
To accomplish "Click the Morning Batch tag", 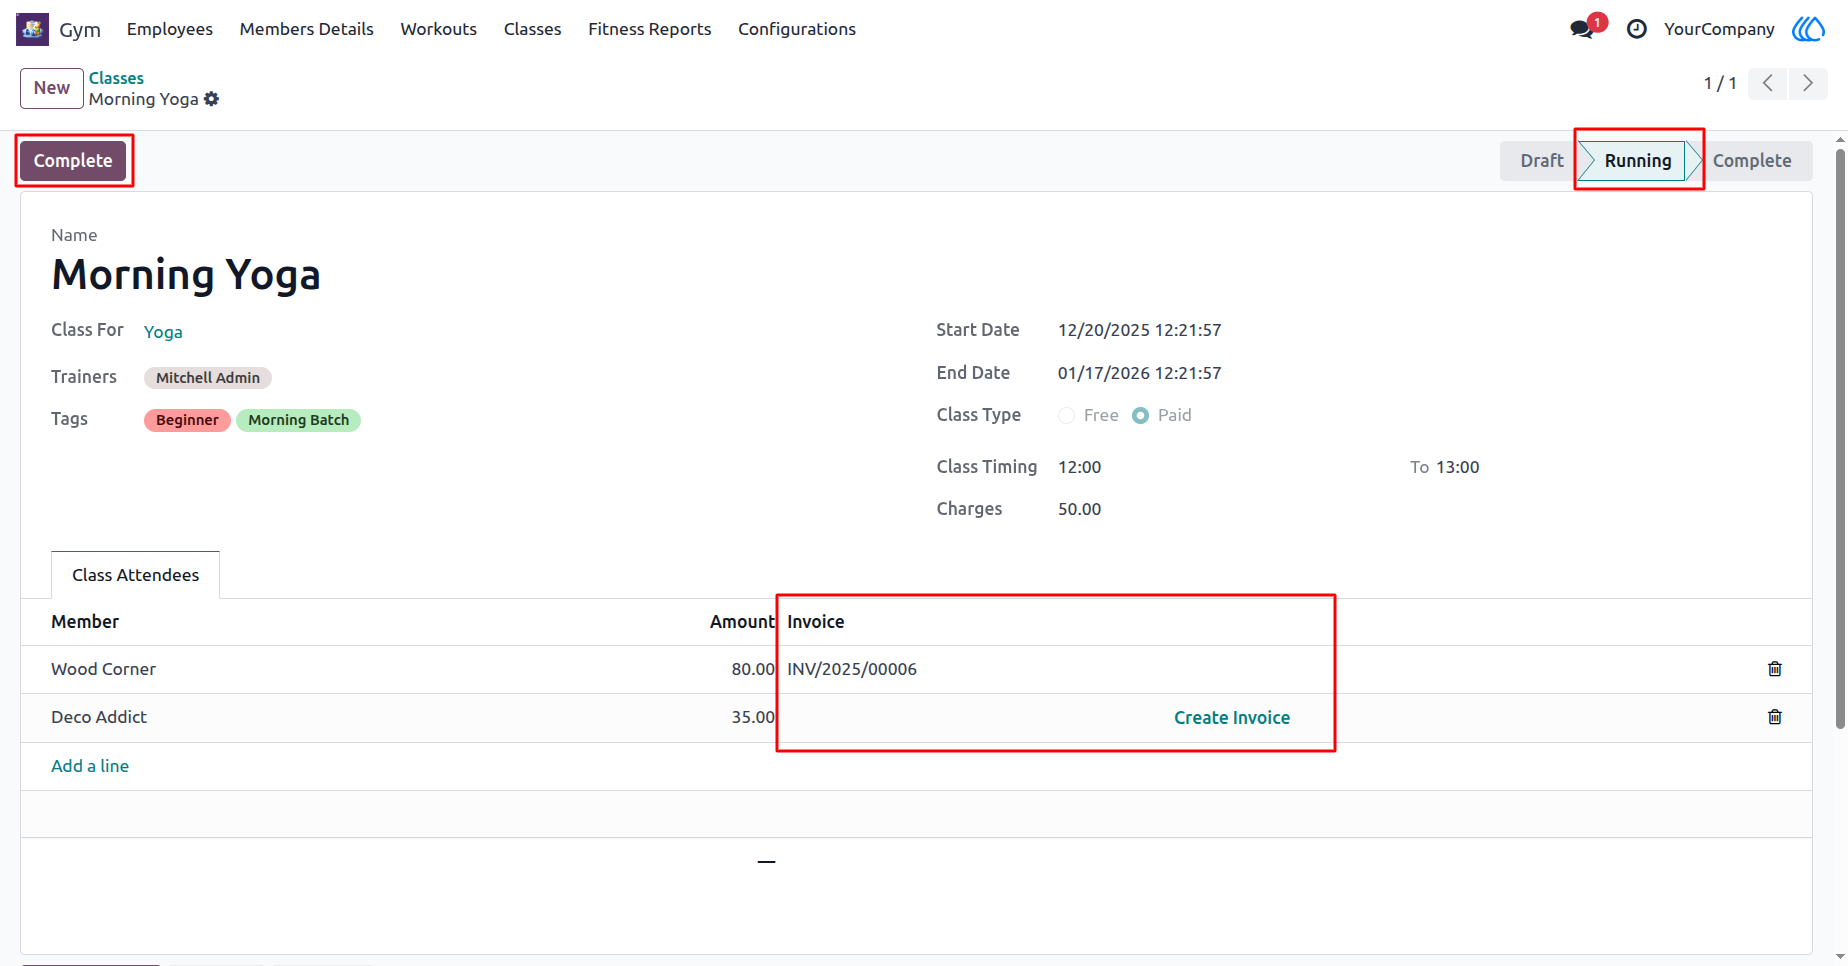I will 299,420.
